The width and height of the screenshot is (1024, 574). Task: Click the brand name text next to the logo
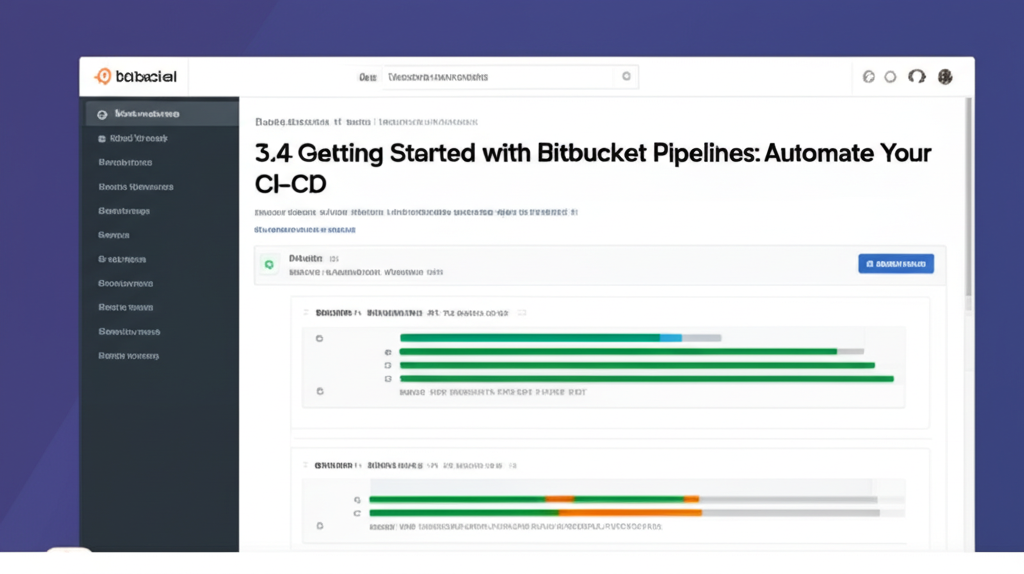pyautogui.click(x=146, y=76)
